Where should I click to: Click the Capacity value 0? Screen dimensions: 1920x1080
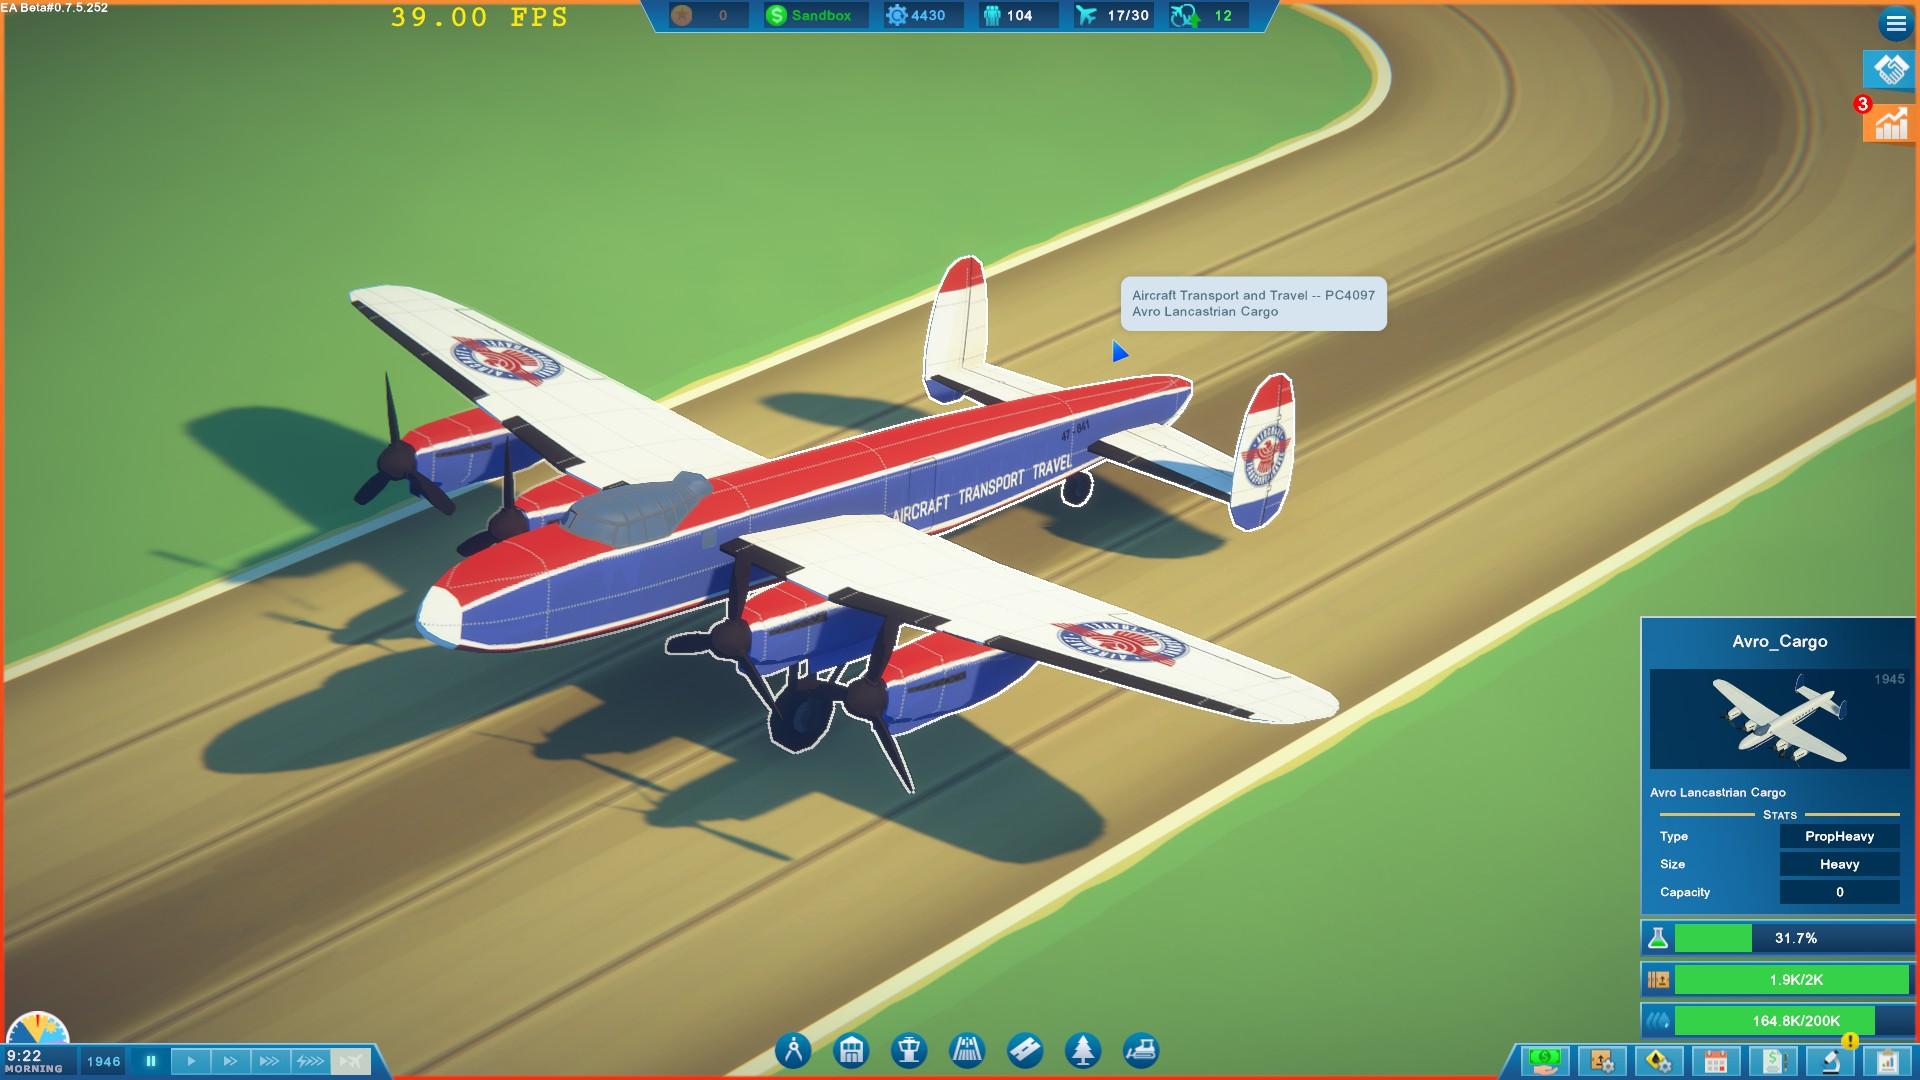[x=1839, y=892]
